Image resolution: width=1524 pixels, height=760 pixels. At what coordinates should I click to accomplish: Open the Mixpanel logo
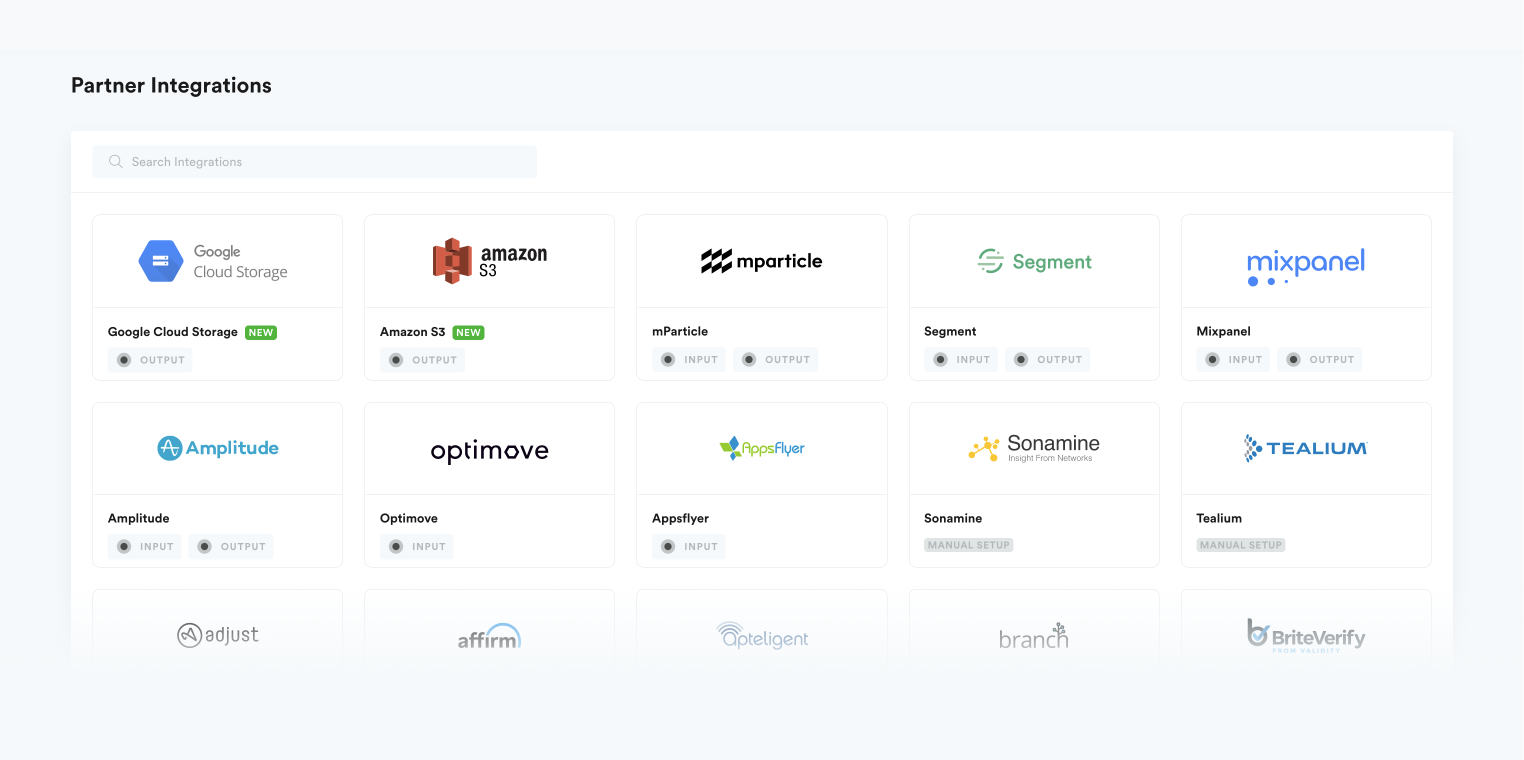click(x=1306, y=266)
